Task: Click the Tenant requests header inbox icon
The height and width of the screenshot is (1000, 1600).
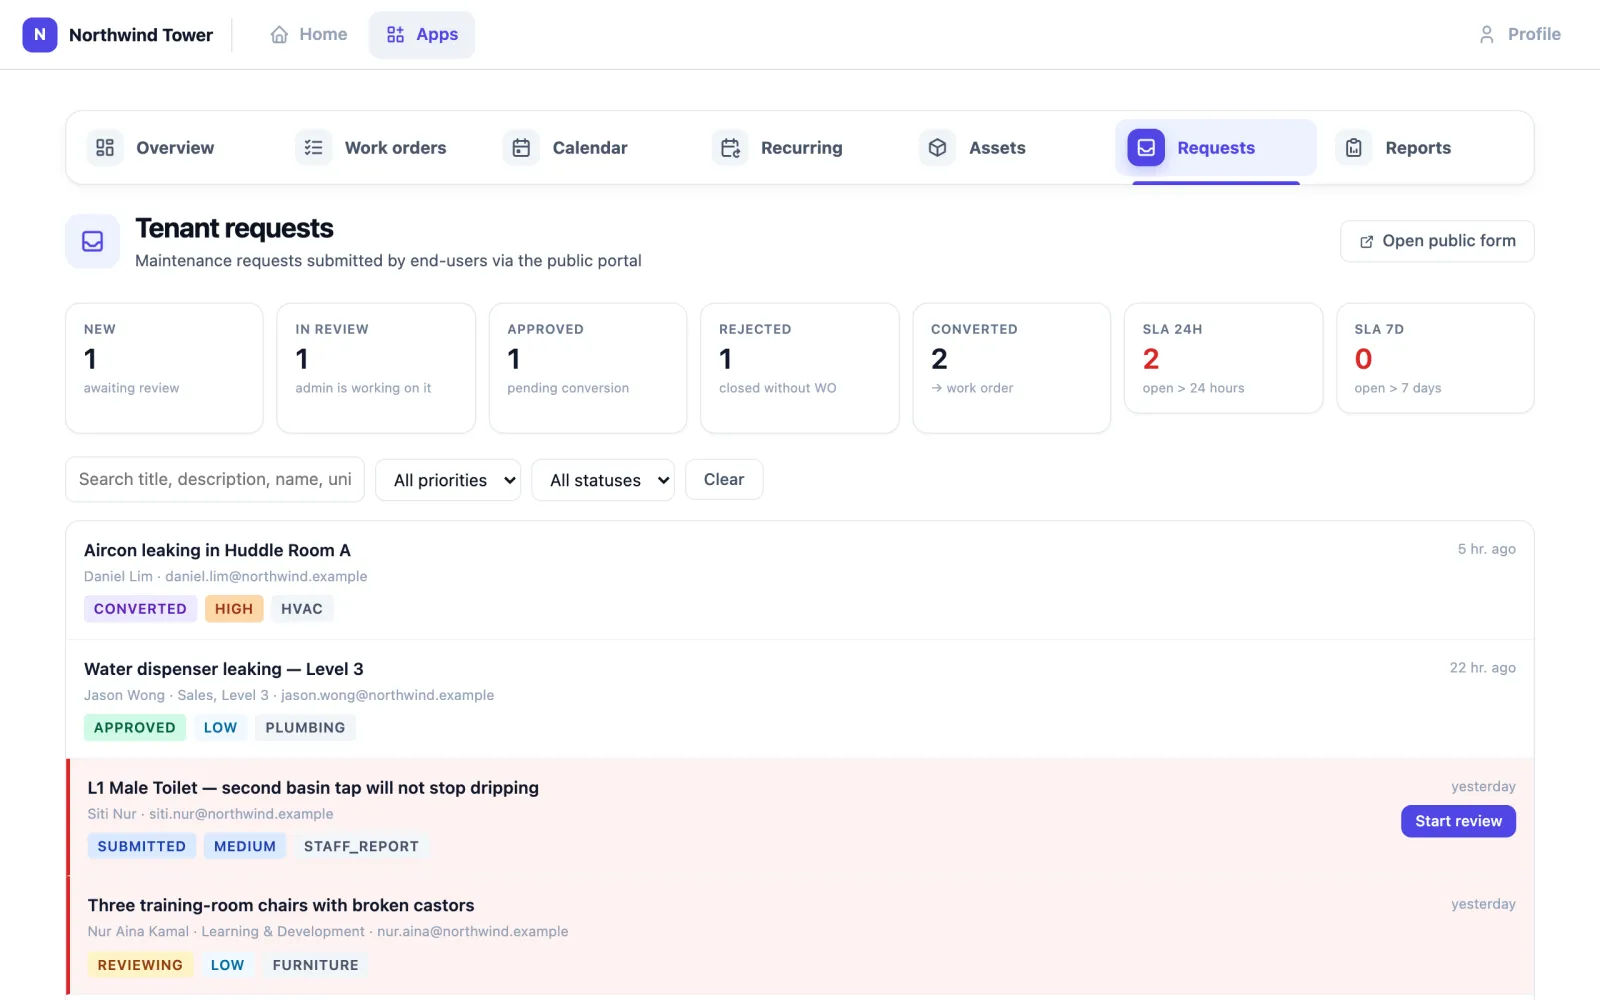Action: (x=93, y=241)
